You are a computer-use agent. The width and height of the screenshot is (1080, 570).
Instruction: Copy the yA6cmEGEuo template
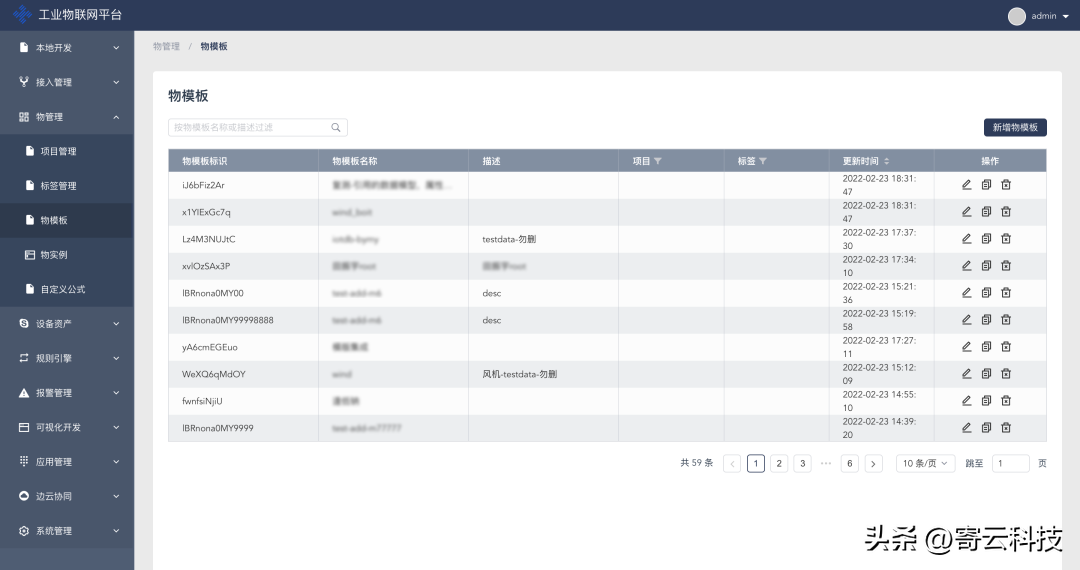pos(986,346)
